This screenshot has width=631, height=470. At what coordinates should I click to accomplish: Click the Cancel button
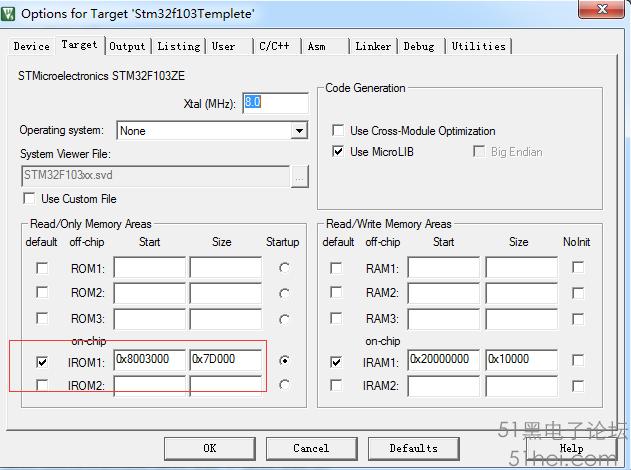(311, 448)
